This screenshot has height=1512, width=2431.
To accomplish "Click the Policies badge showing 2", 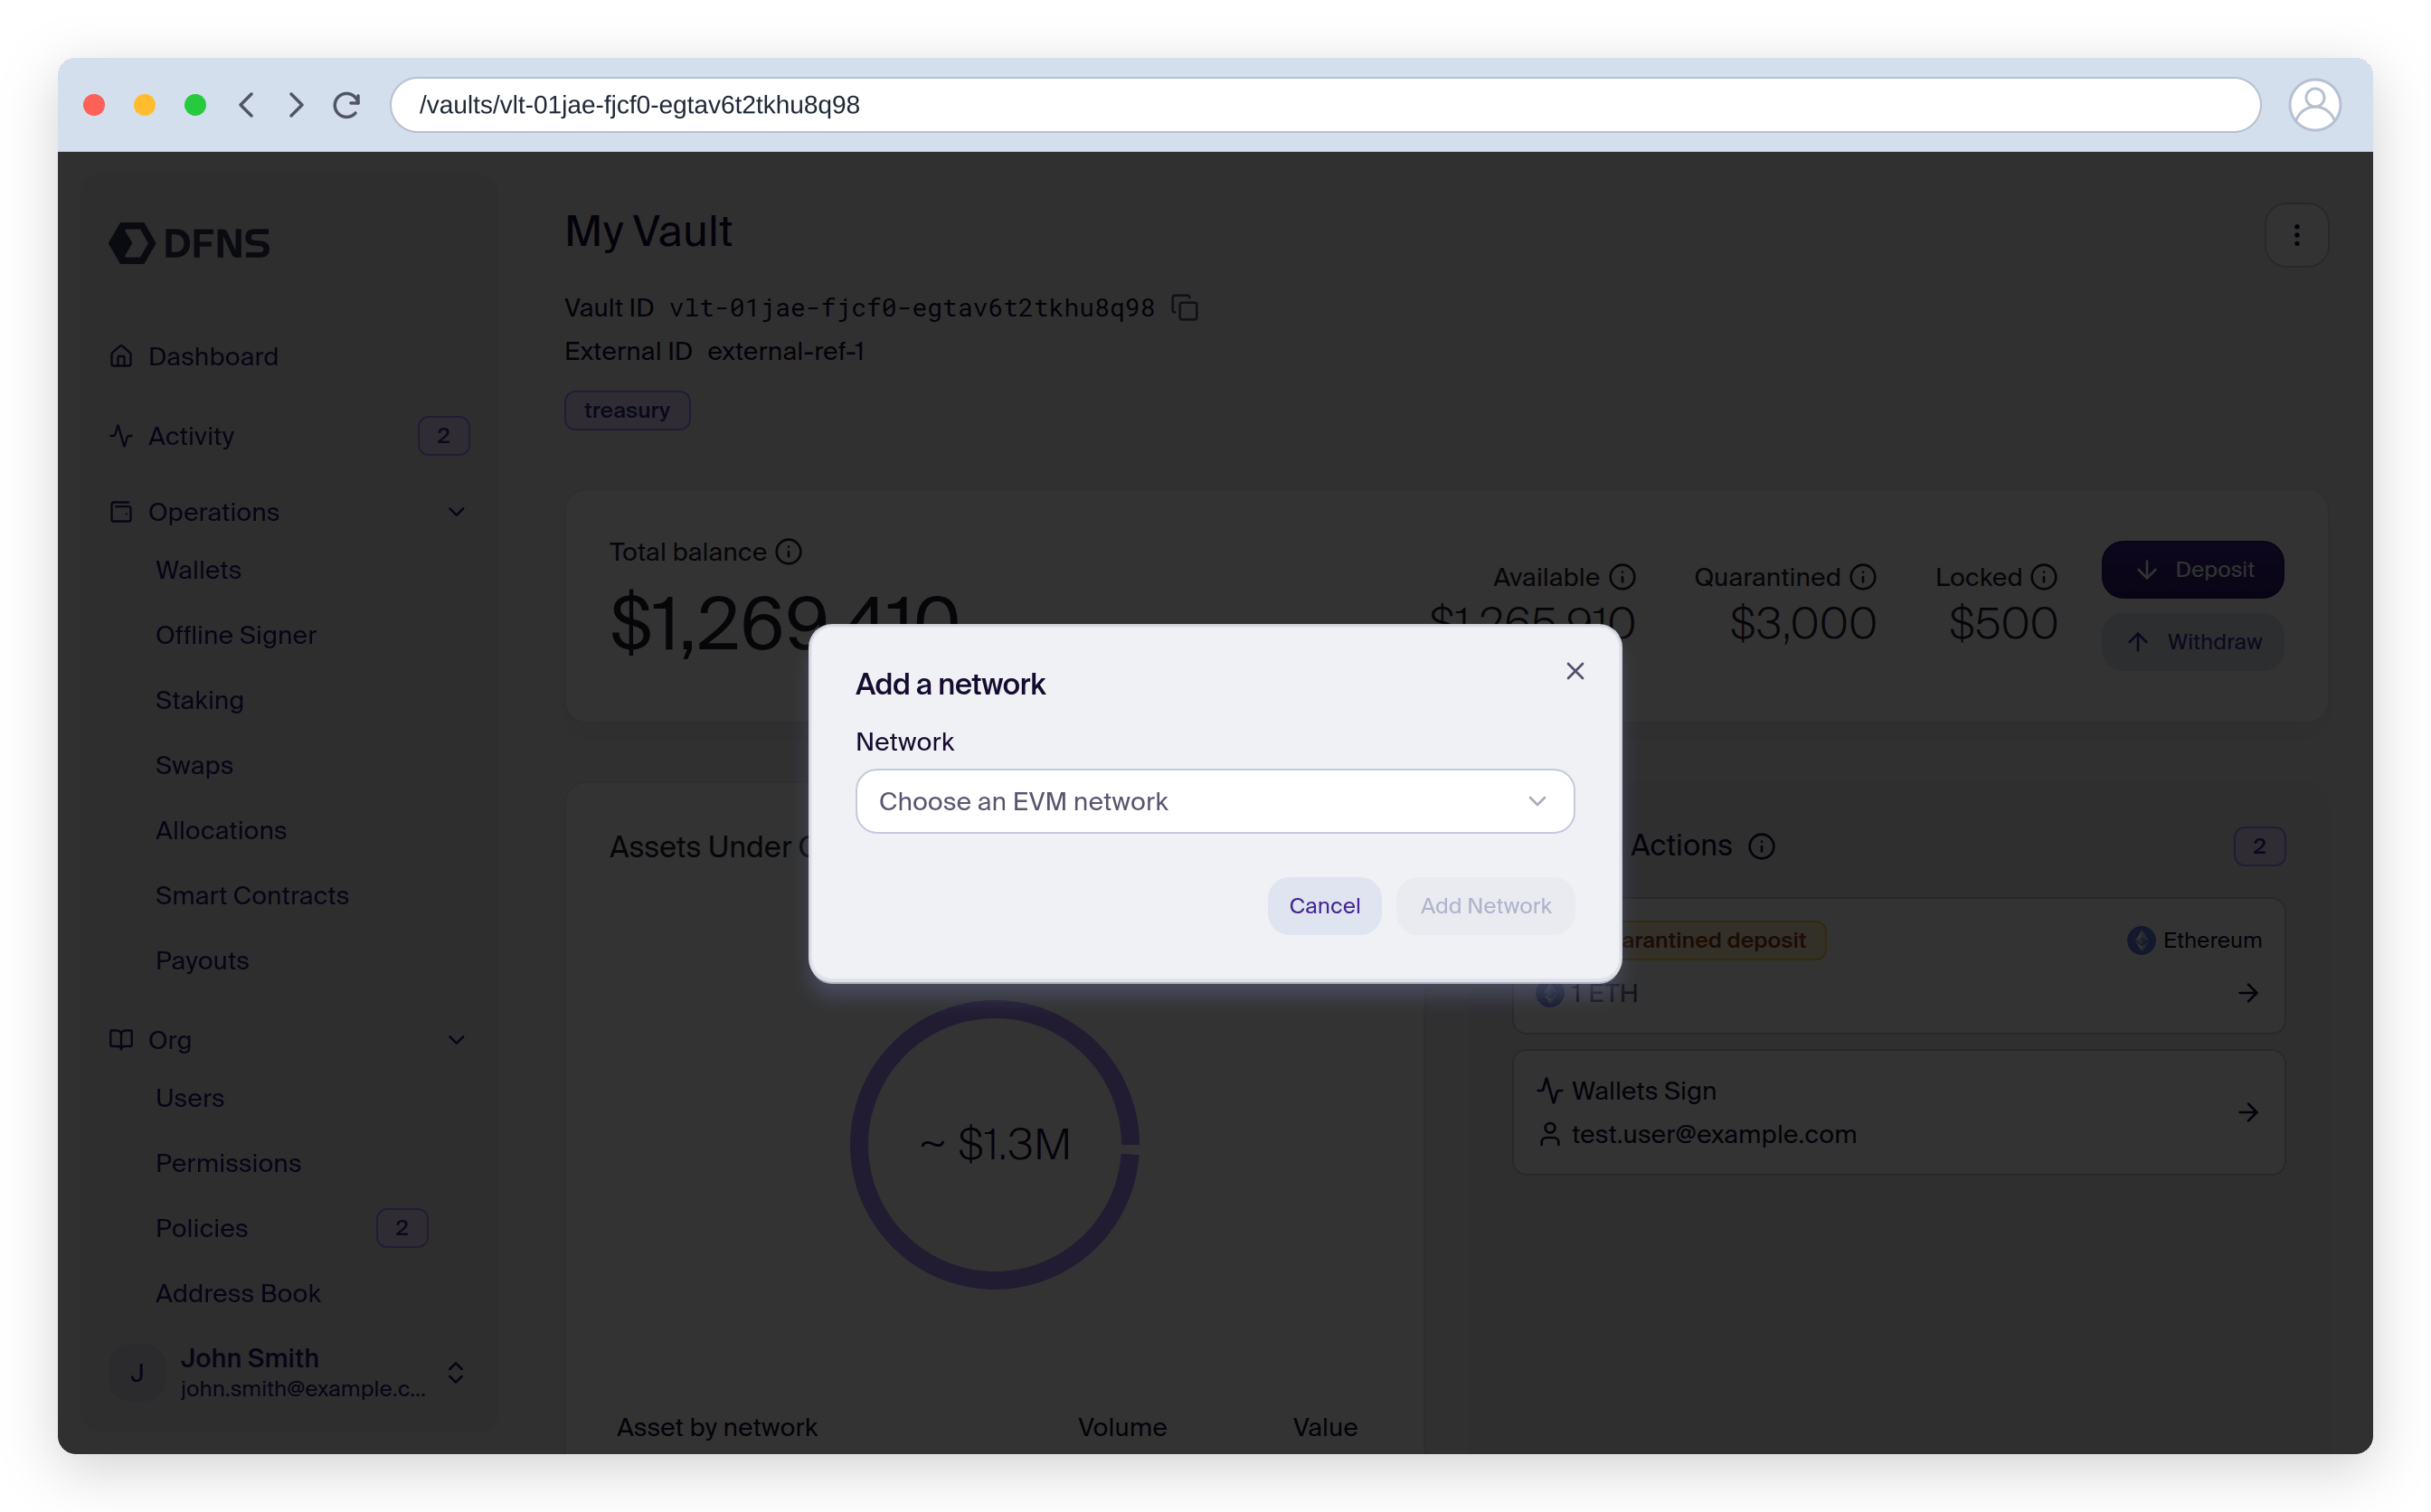I will click(x=402, y=1228).
